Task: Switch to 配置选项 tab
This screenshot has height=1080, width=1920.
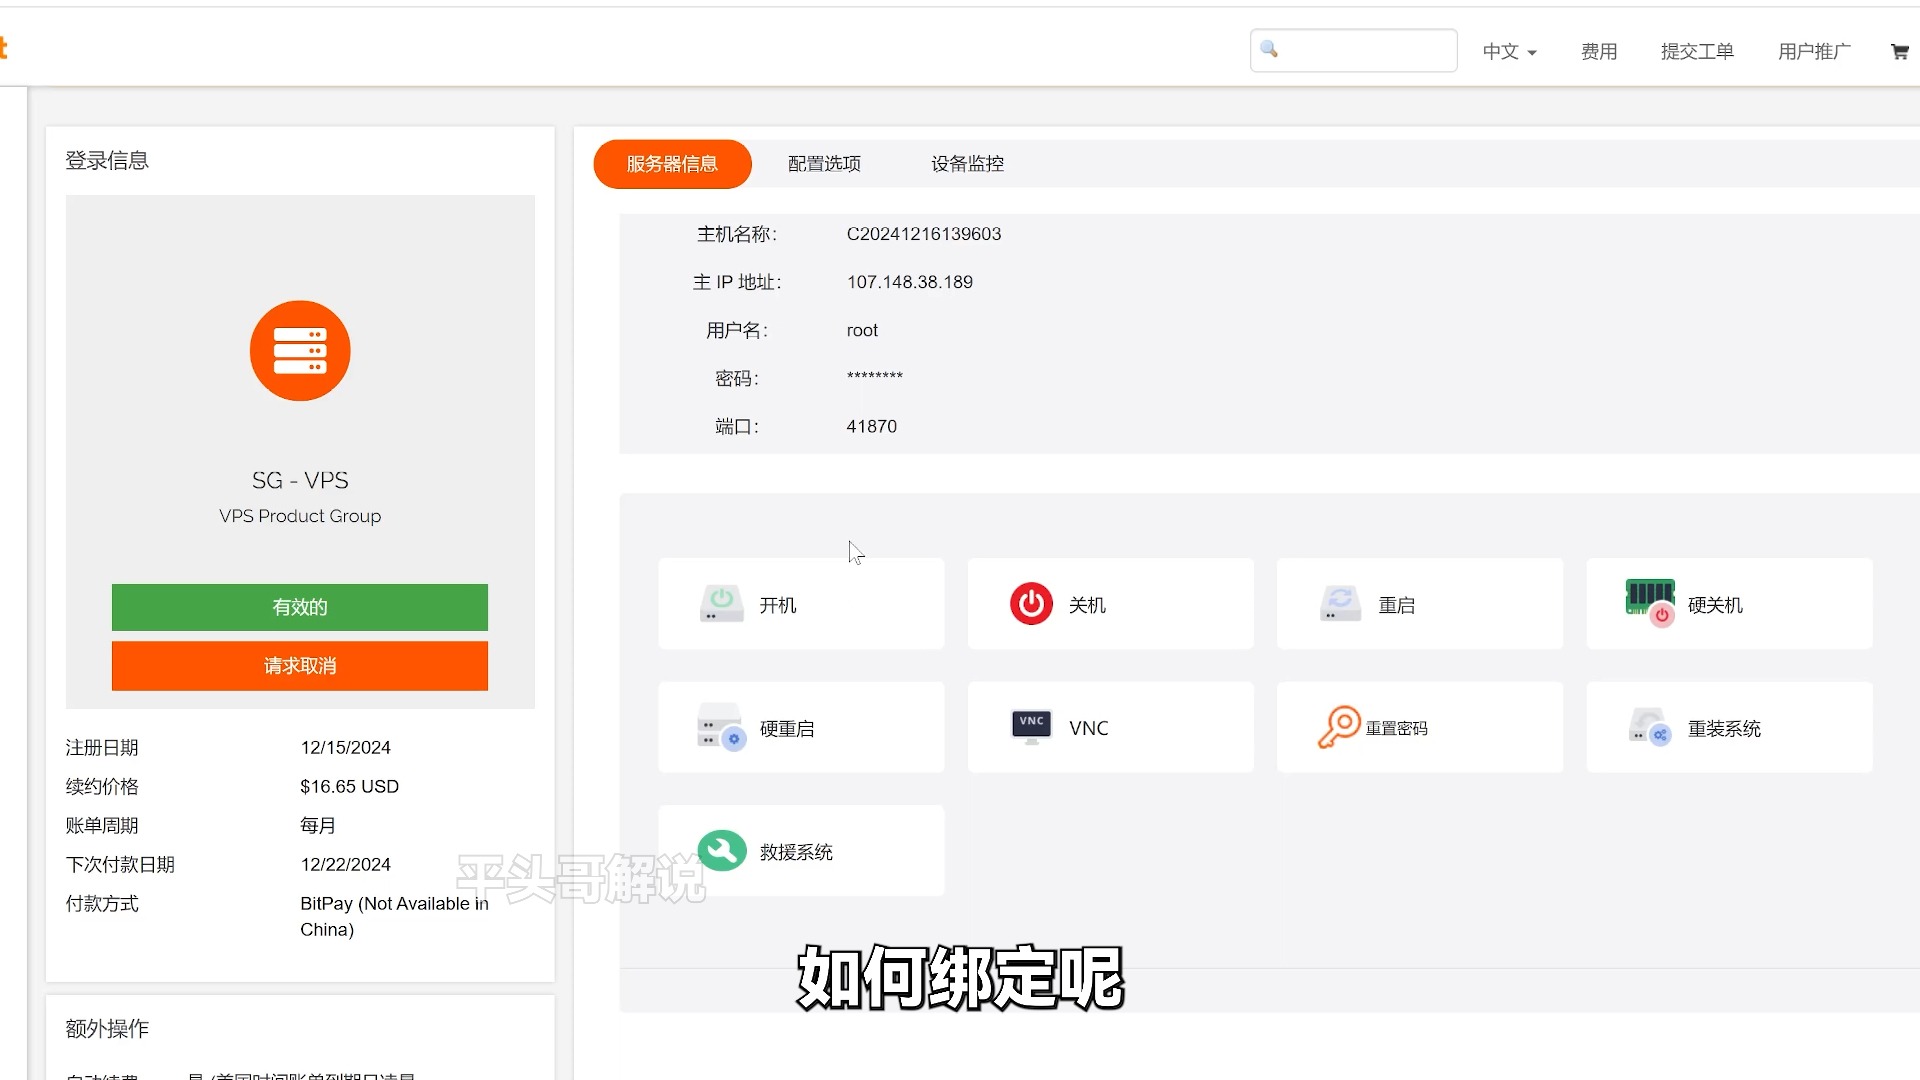Action: 824,164
